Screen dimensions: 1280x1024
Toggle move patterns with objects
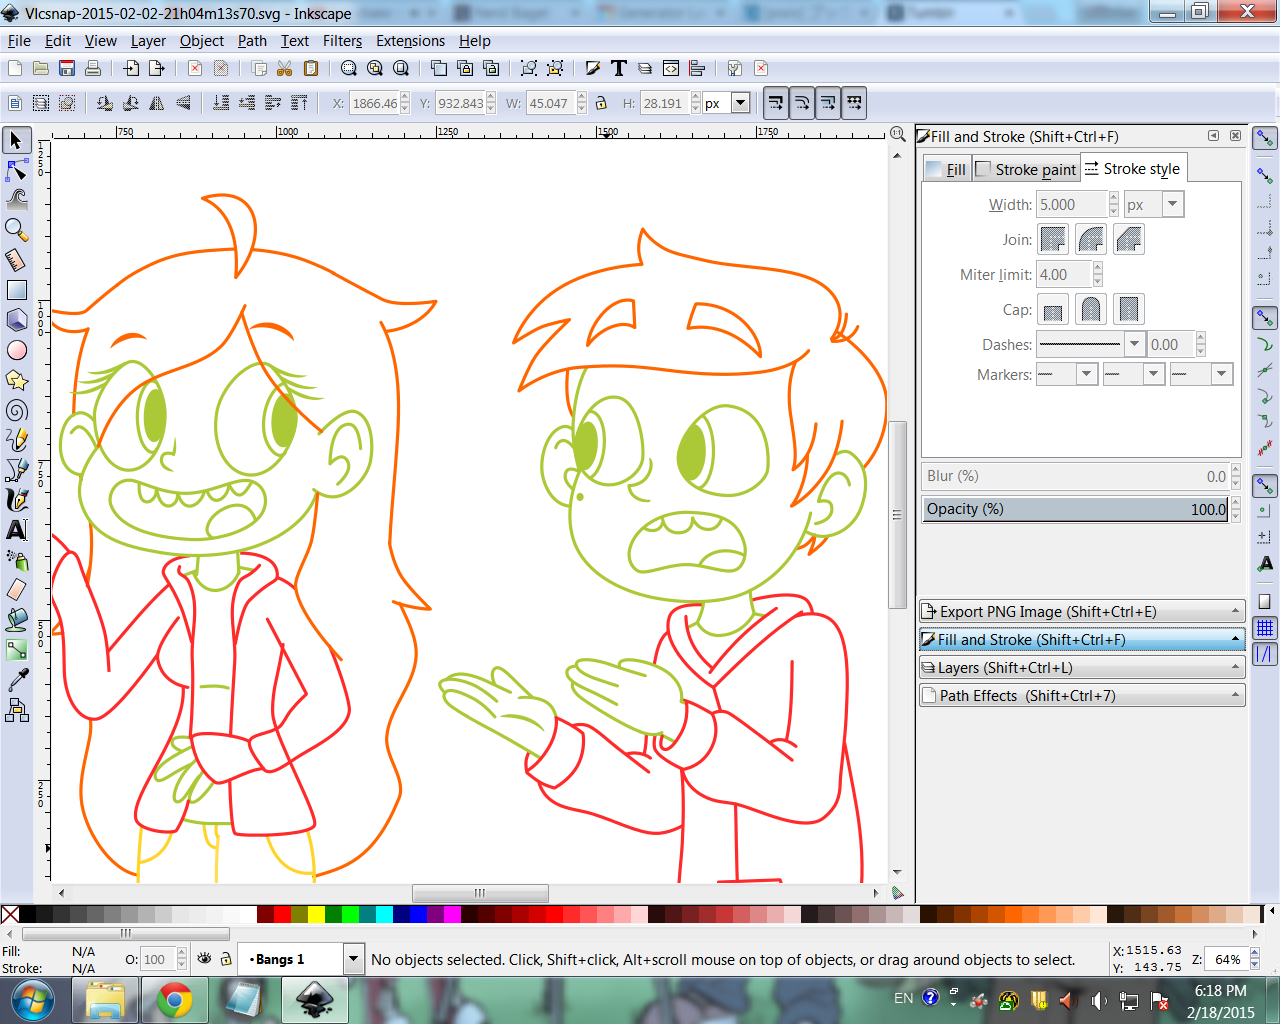(x=854, y=103)
